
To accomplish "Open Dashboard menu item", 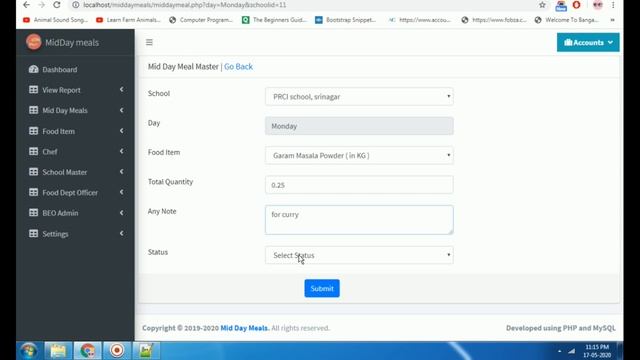I will pos(75,69).
